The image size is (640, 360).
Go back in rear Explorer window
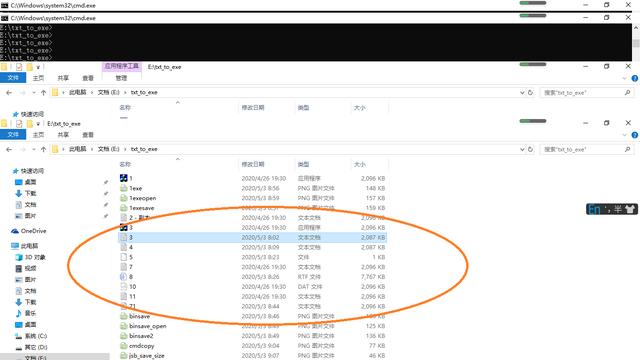click(x=9, y=93)
